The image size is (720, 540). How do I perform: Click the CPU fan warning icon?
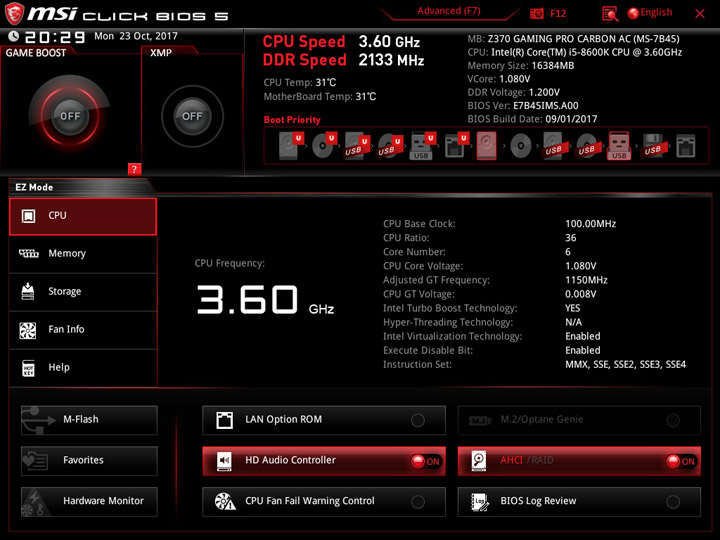click(x=225, y=501)
